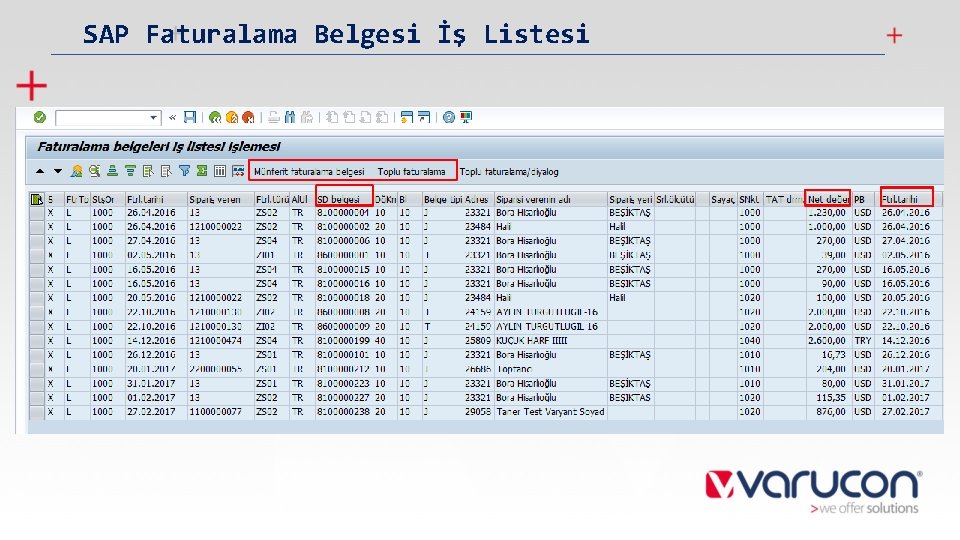Image resolution: width=960 pixels, height=540 pixels.
Task: Select row marker for SD document 8100000002
Action: [37, 227]
